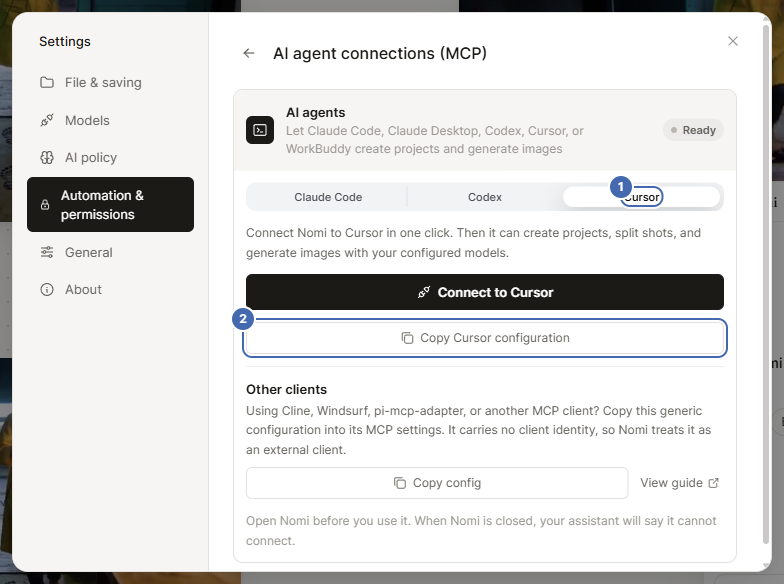Switch to the Codex tab
This screenshot has height=584, width=784.
tap(484, 197)
